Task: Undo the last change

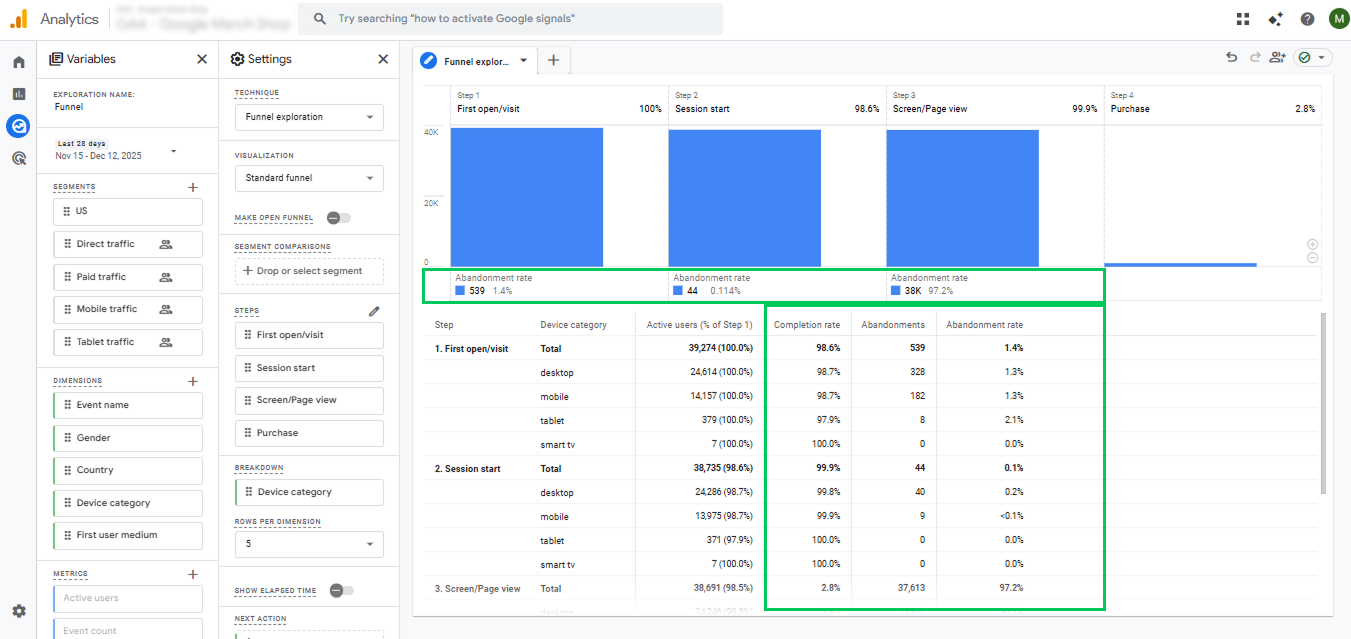Action: click(x=1232, y=58)
